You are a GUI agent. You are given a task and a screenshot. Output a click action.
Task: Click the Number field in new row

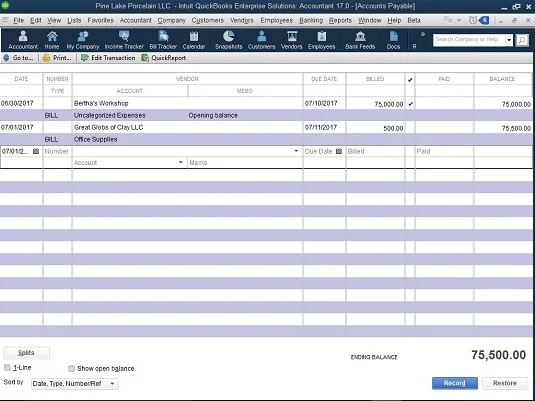point(57,151)
